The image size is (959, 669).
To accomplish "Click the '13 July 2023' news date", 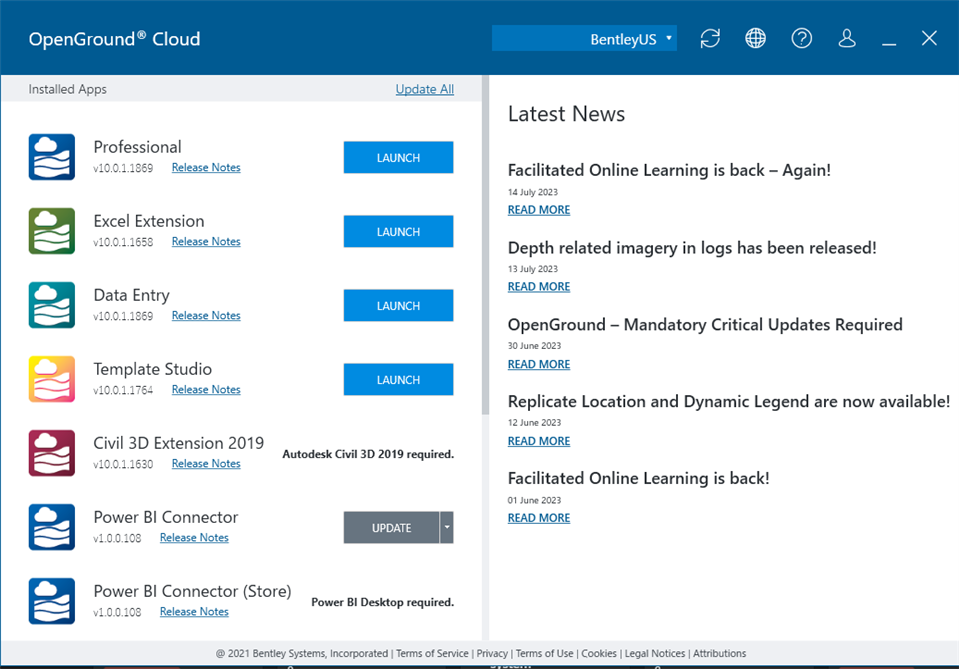I will (533, 268).
